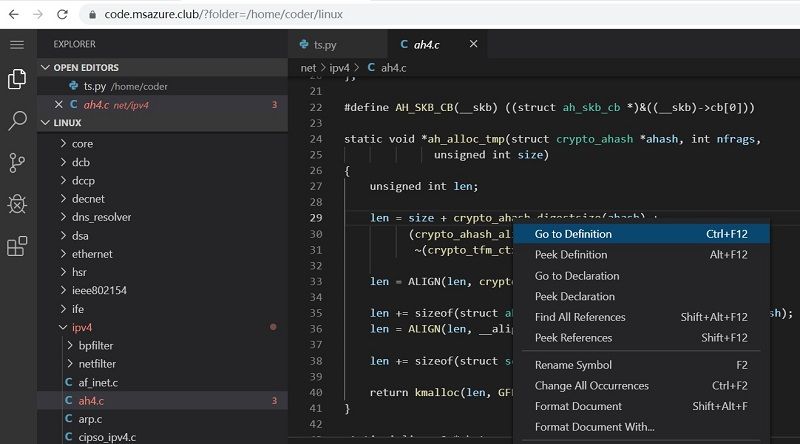Image resolution: width=800 pixels, height=444 pixels.
Task: Switch to the ah4.c tab
Action: [x=436, y=44]
